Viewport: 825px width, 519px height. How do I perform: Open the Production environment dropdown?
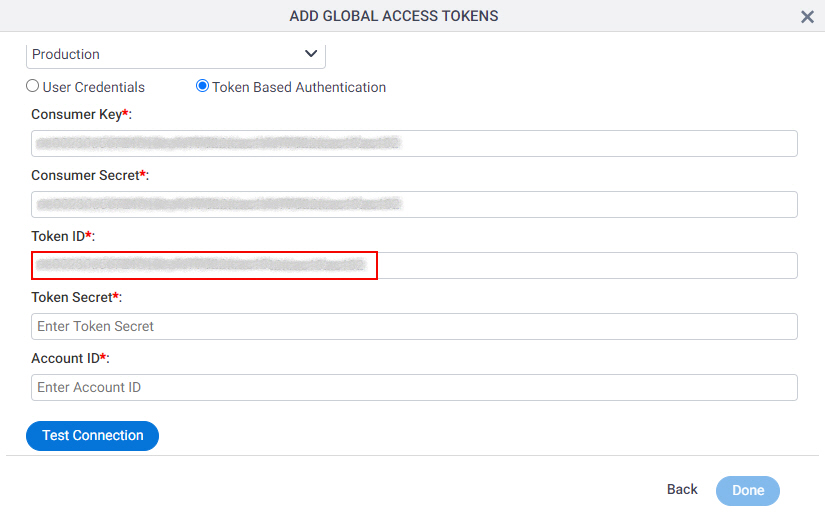tap(176, 55)
